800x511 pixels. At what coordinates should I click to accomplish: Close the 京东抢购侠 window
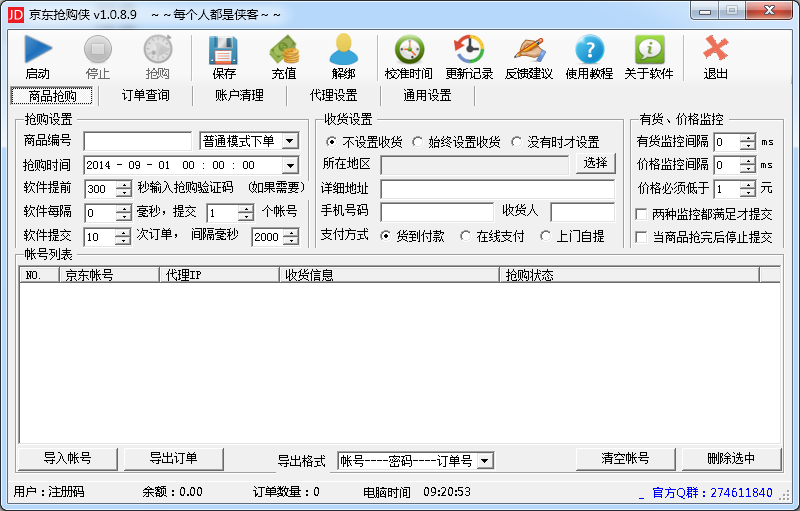click(769, 11)
